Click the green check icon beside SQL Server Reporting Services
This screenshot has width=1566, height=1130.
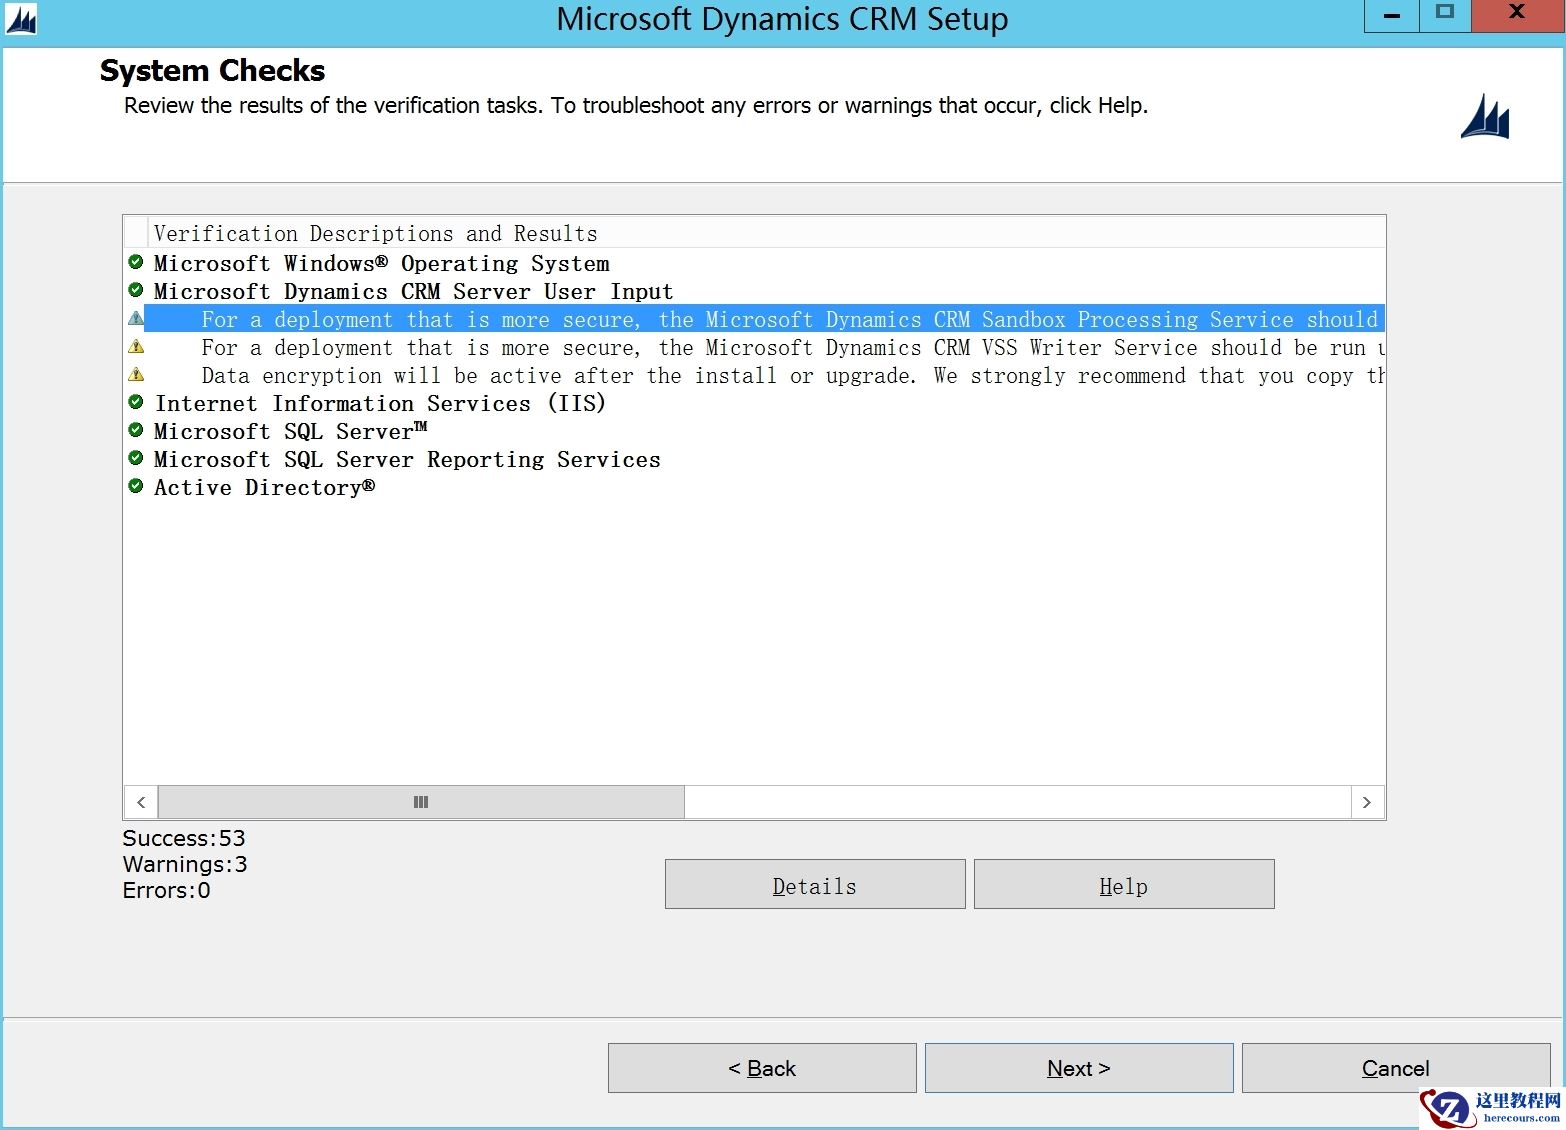tap(136, 458)
